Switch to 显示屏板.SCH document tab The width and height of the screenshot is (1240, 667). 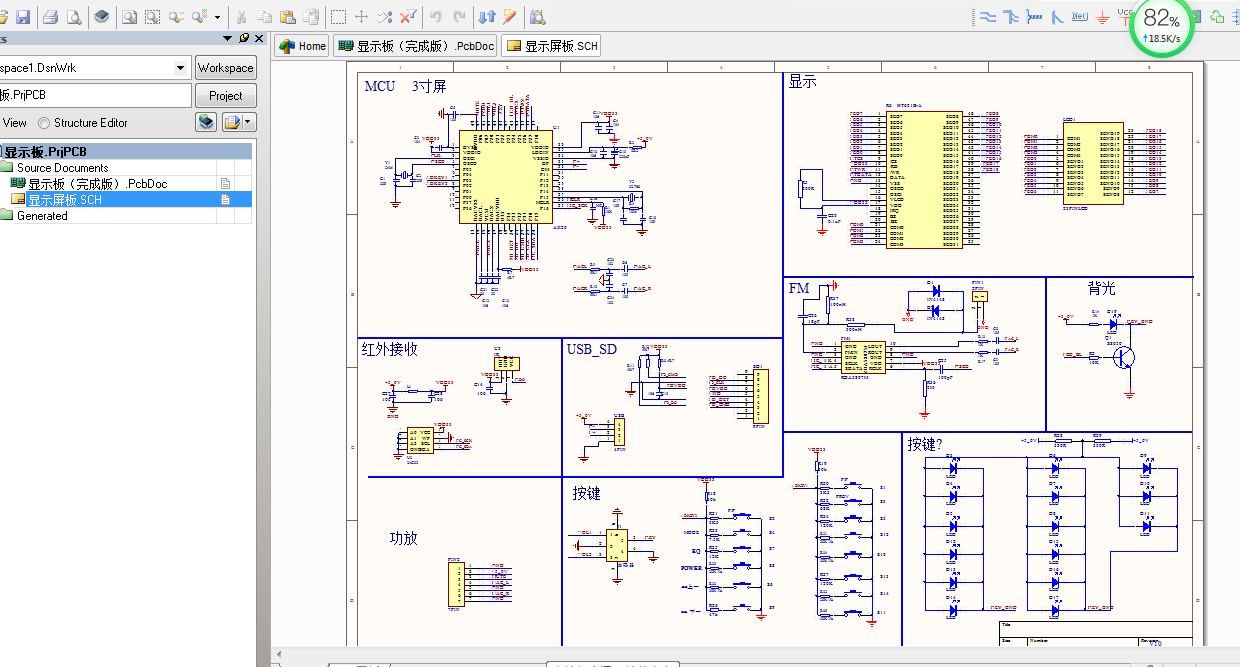[x=551, y=46]
